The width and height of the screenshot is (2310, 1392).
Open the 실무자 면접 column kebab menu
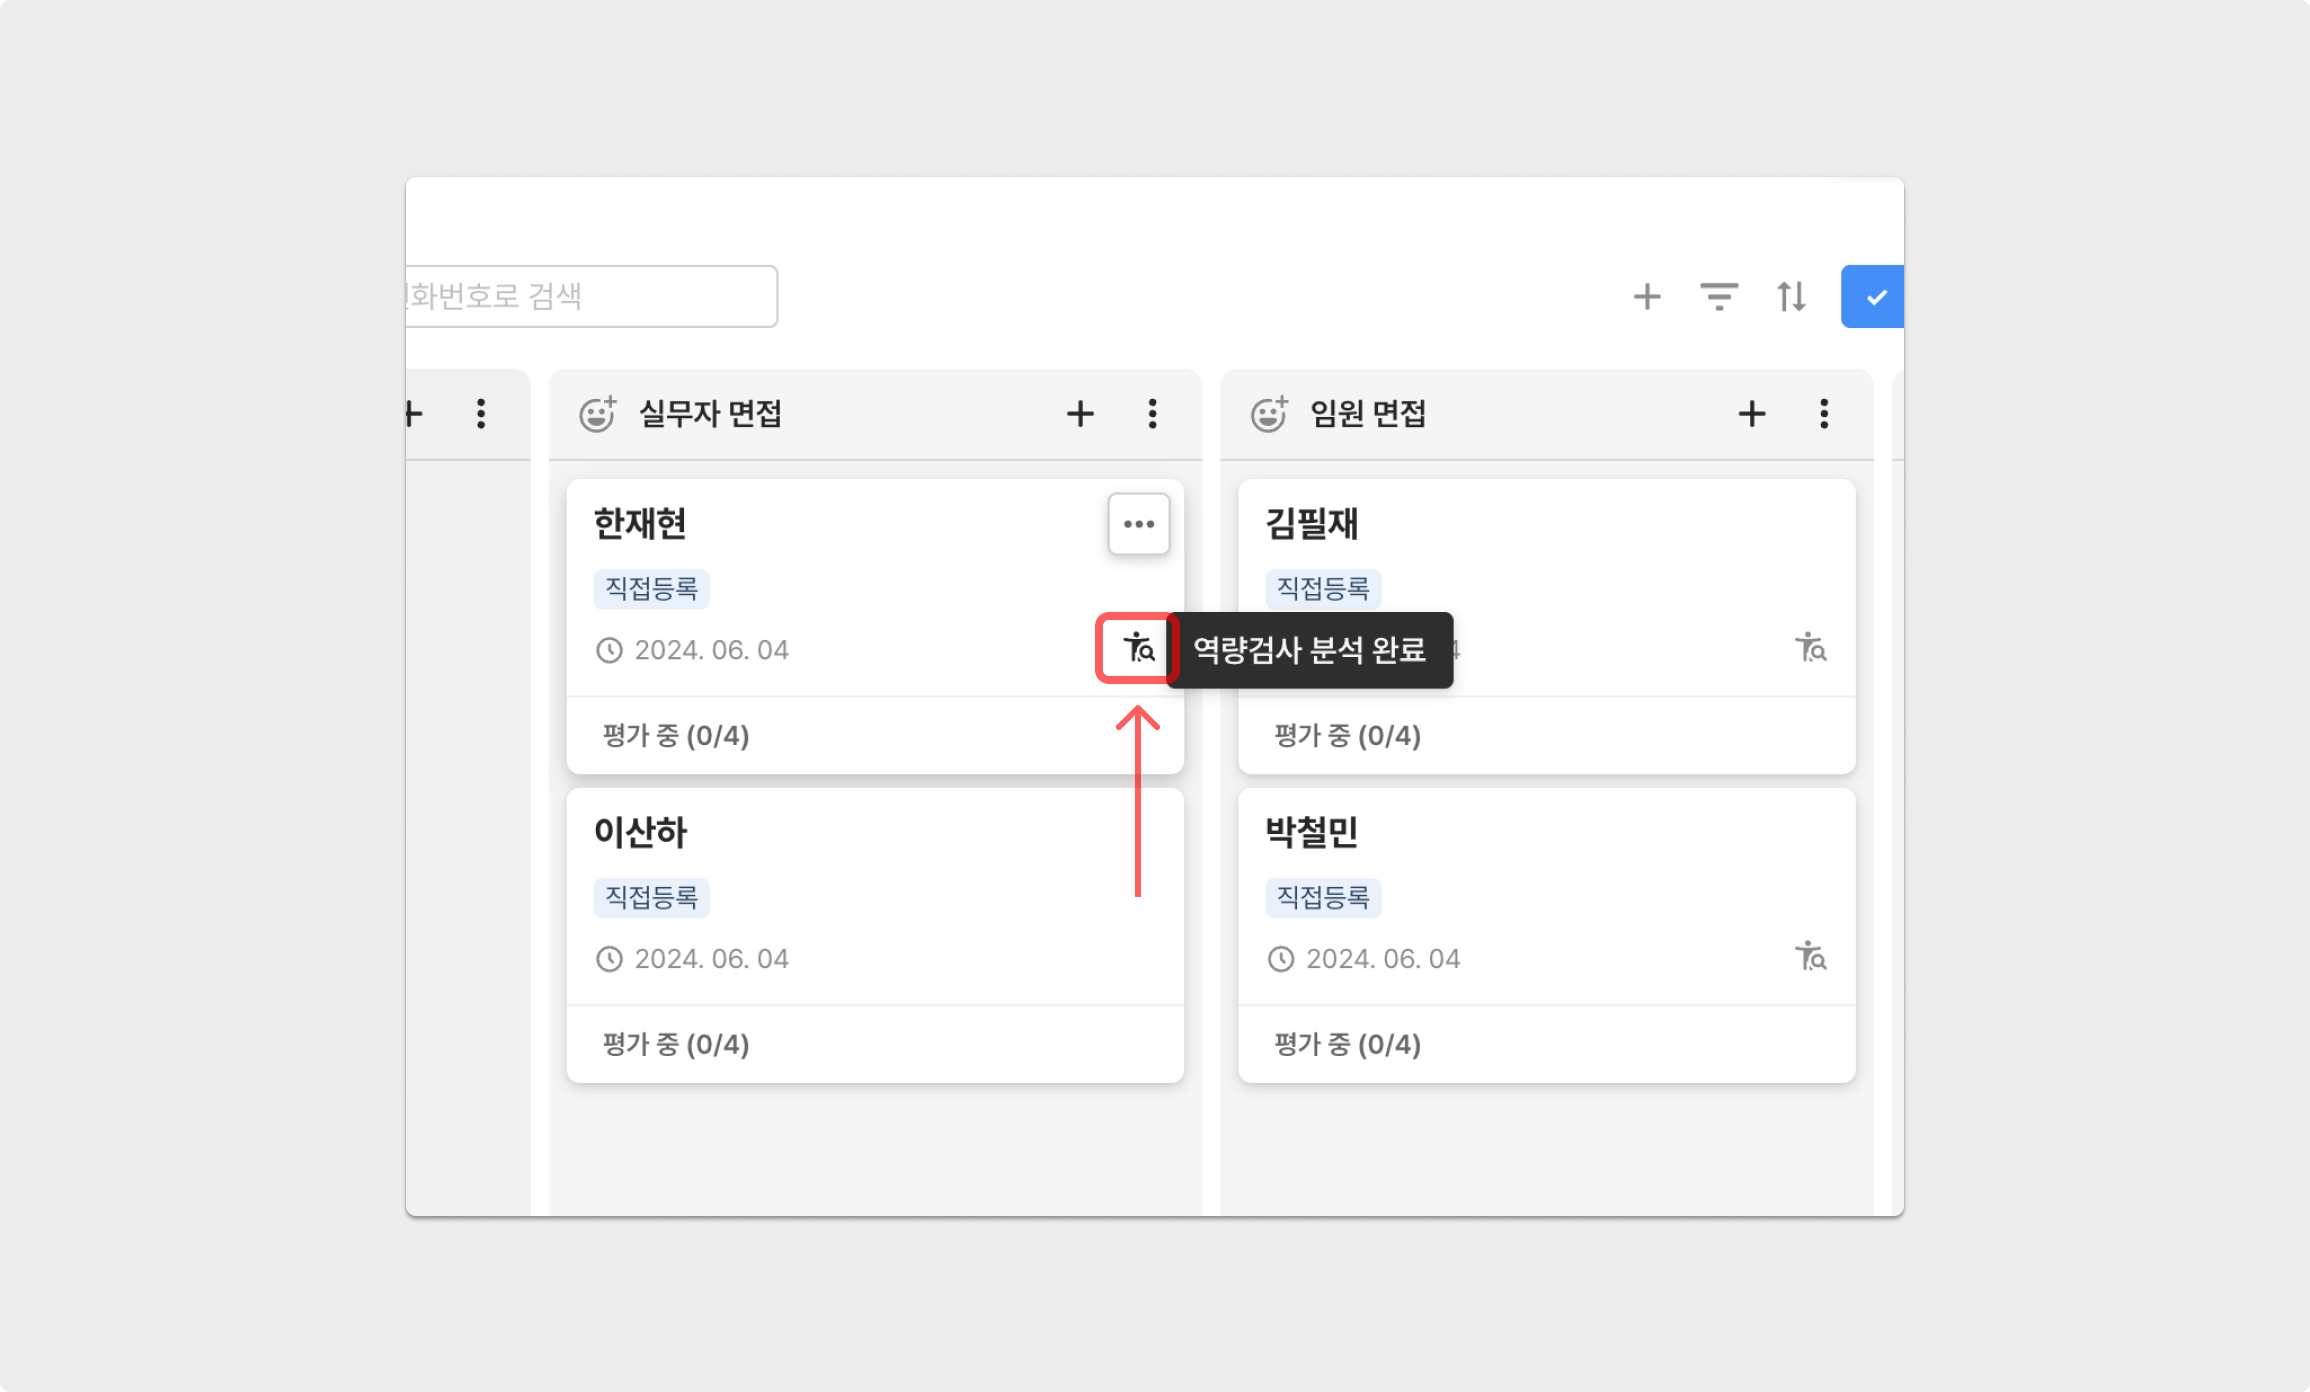(x=1152, y=414)
